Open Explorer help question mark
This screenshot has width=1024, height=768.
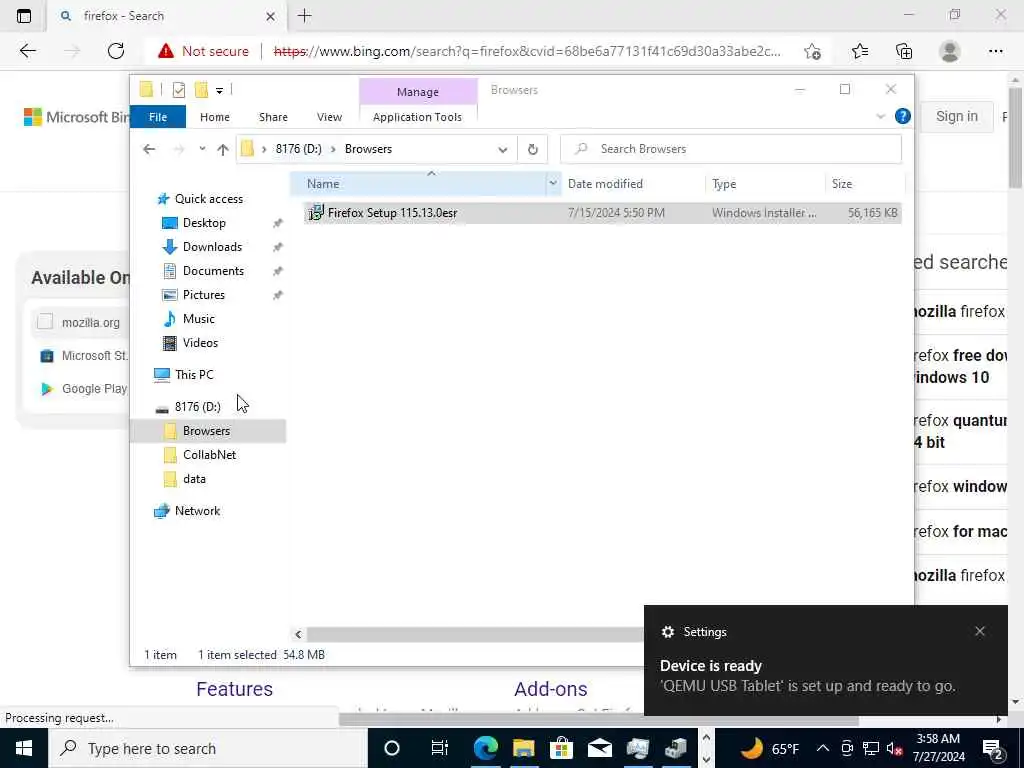click(x=903, y=116)
